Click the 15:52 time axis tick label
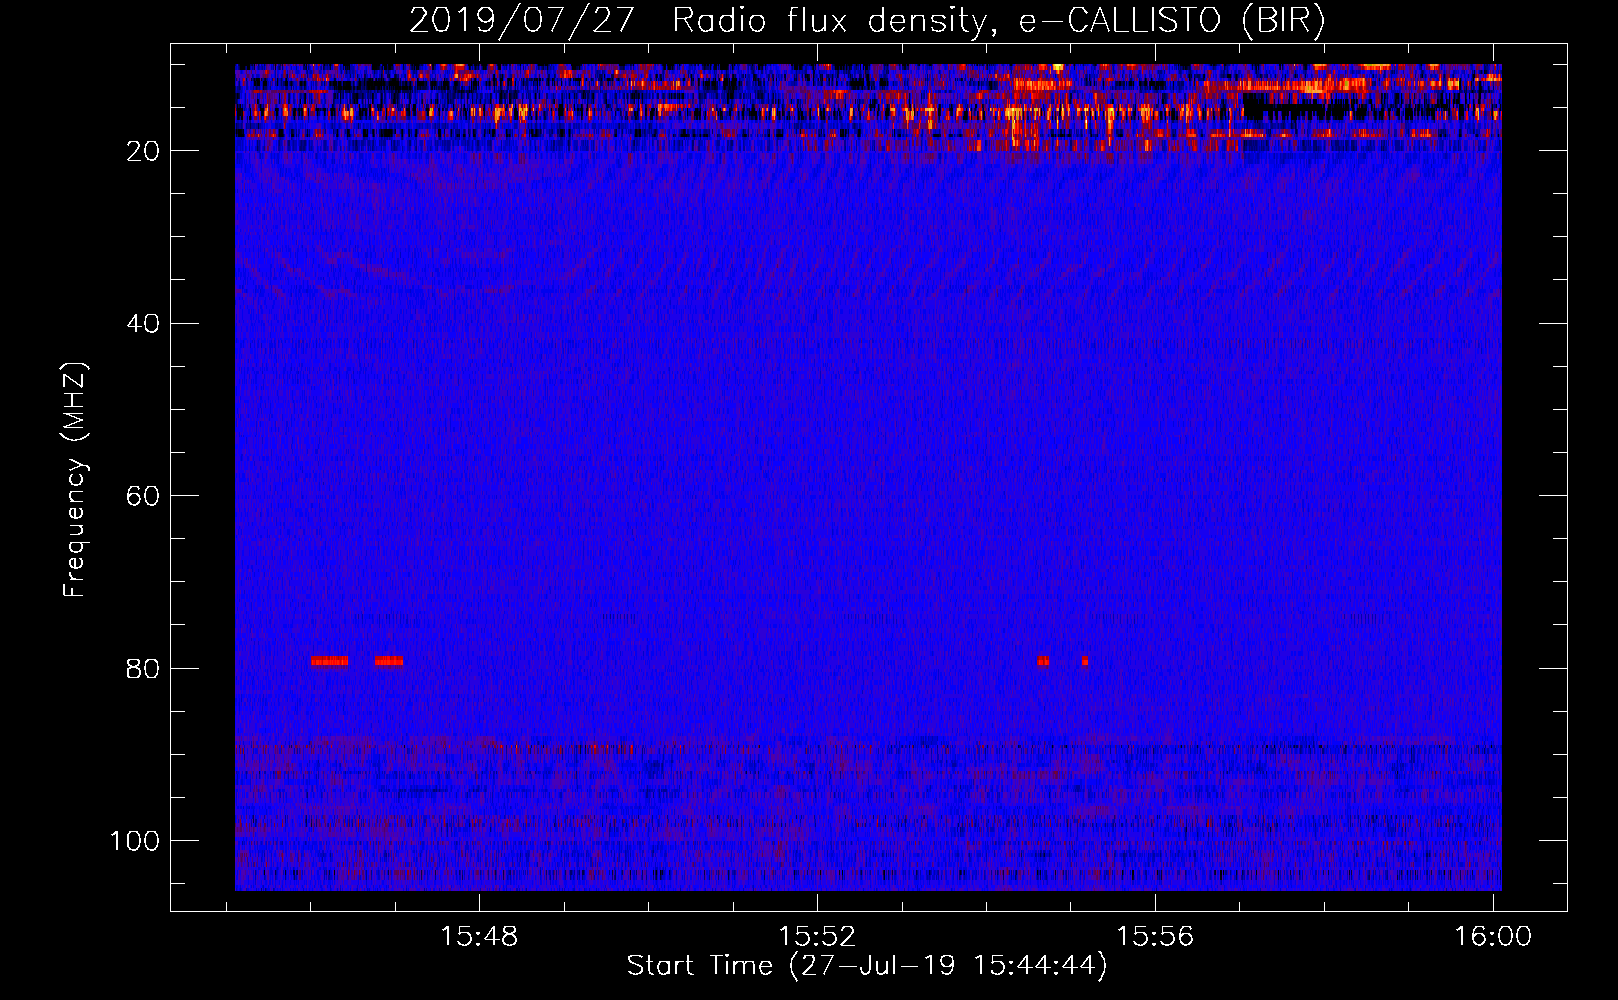 point(818,937)
